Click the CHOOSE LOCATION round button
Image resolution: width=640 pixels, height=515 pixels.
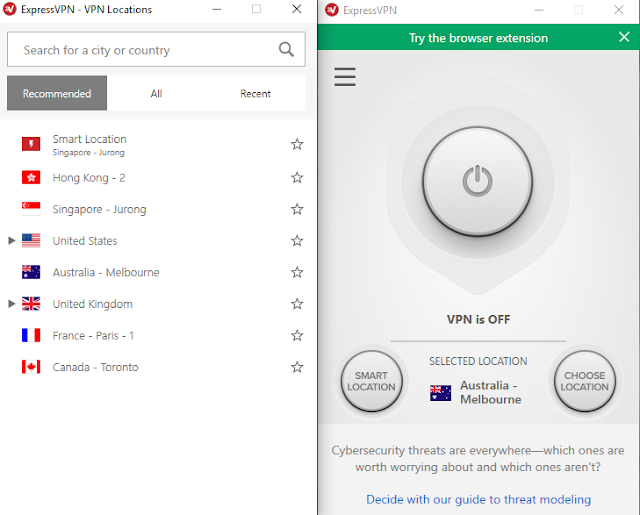tap(584, 381)
